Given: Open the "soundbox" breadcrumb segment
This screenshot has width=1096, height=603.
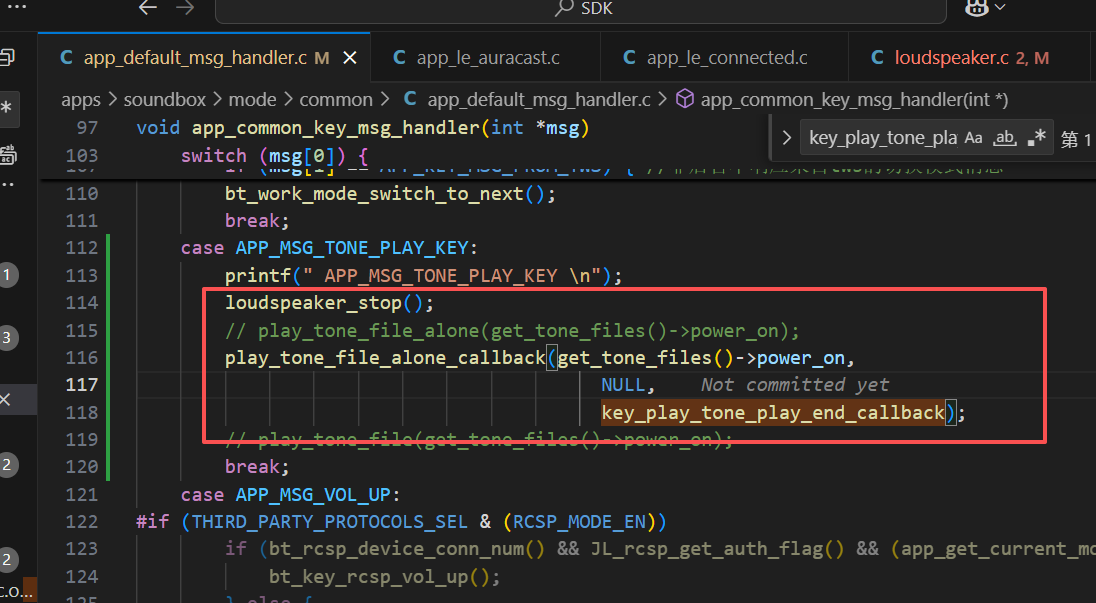Looking at the screenshot, I should [164, 100].
